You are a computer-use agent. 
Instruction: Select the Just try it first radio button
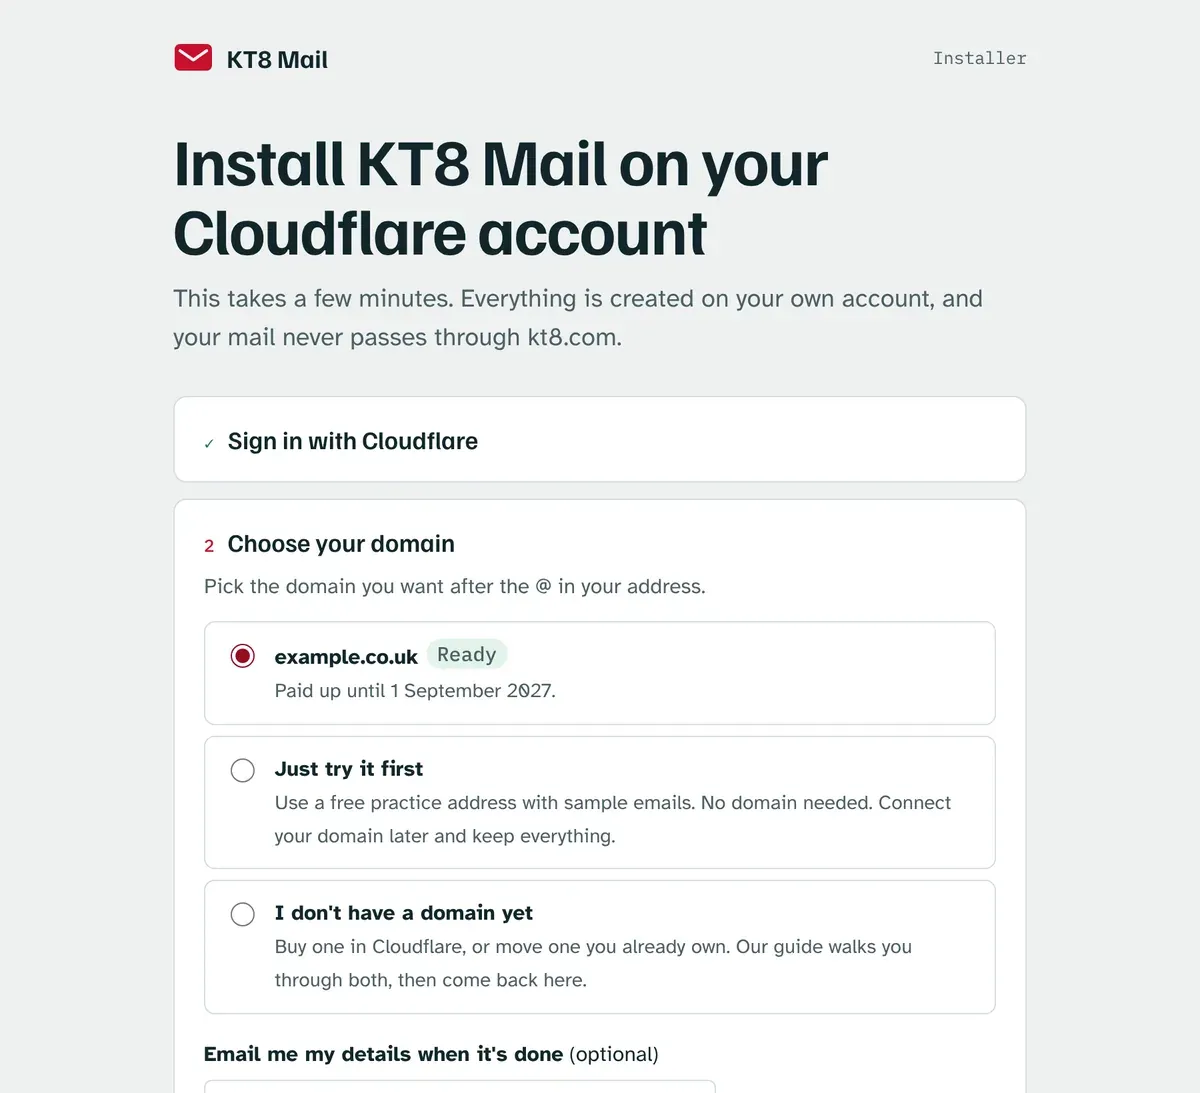pos(242,770)
